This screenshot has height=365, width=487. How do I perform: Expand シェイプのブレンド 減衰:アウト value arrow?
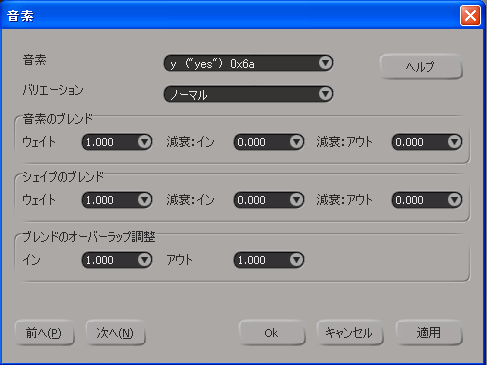coord(454,200)
